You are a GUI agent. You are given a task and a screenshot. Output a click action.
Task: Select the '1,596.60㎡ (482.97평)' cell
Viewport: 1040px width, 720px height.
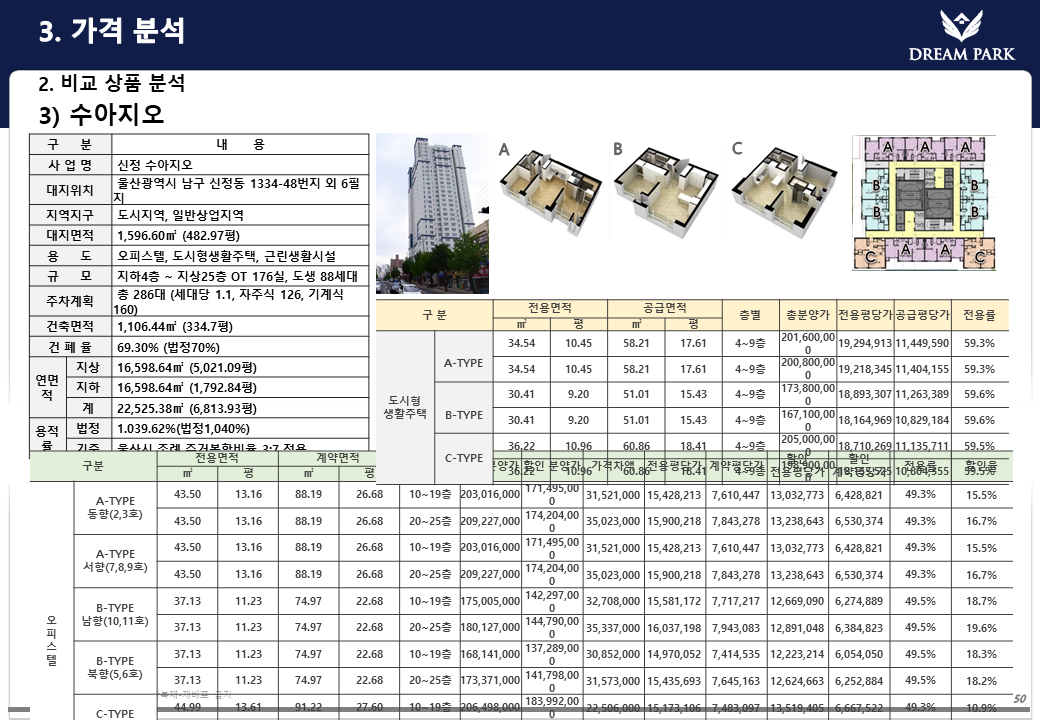[x=240, y=235]
